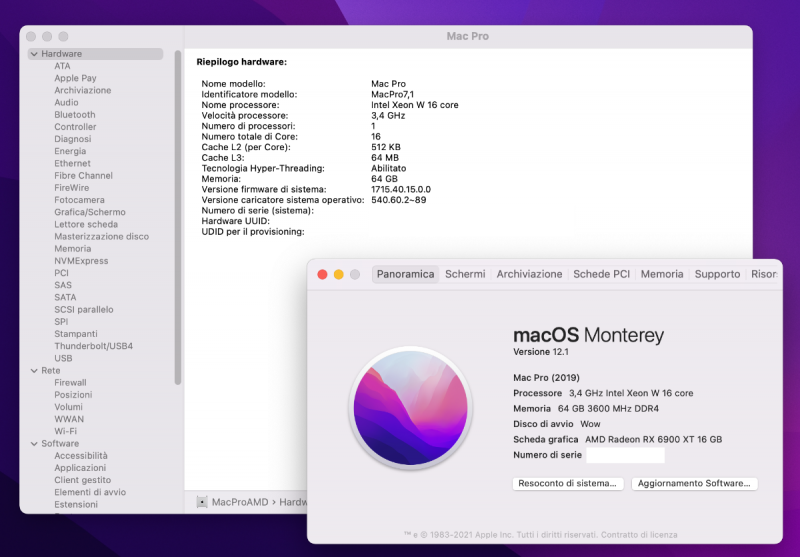Image resolution: width=800 pixels, height=557 pixels.
Task: Collapse the Rete section in sidebar
Action: click(34, 370)
